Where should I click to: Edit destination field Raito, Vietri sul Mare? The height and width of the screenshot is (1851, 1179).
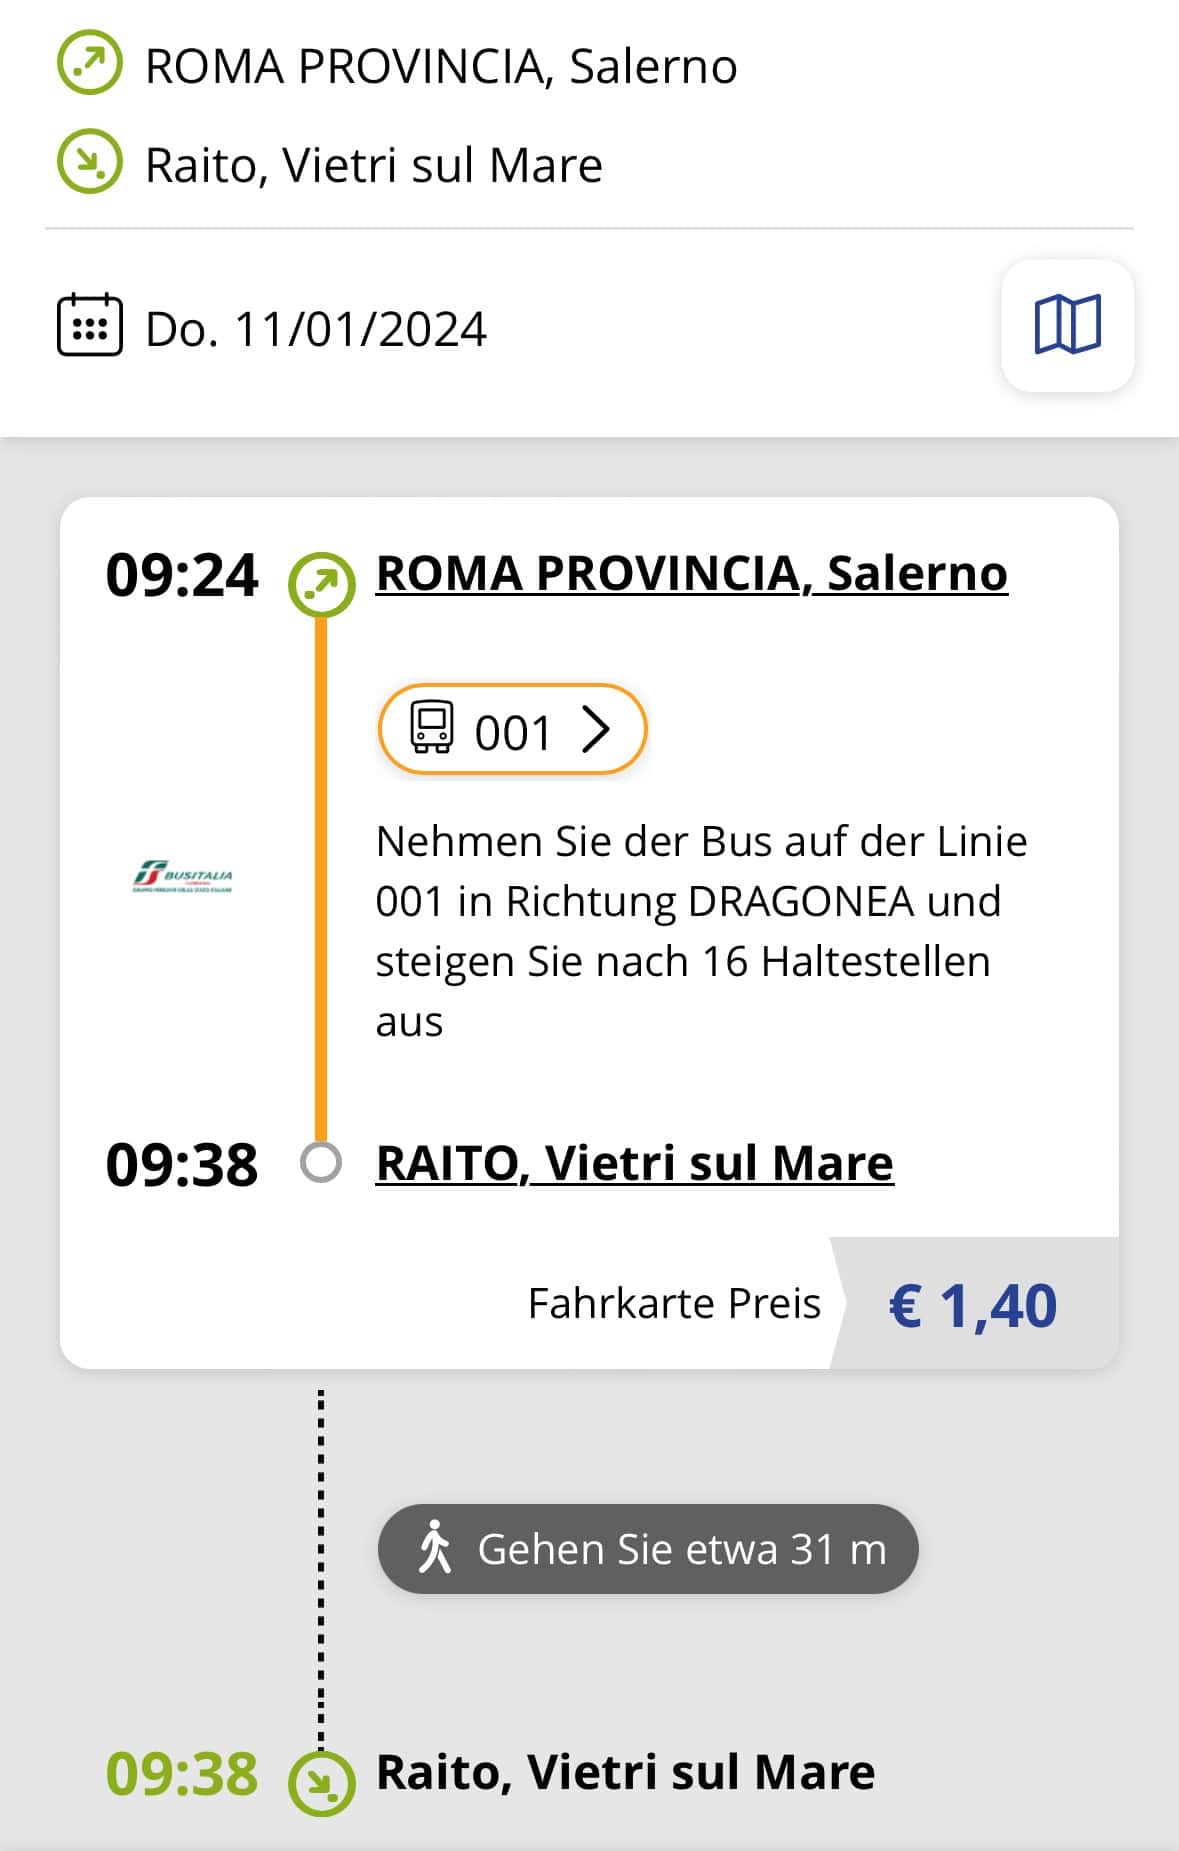pos(374,165)
